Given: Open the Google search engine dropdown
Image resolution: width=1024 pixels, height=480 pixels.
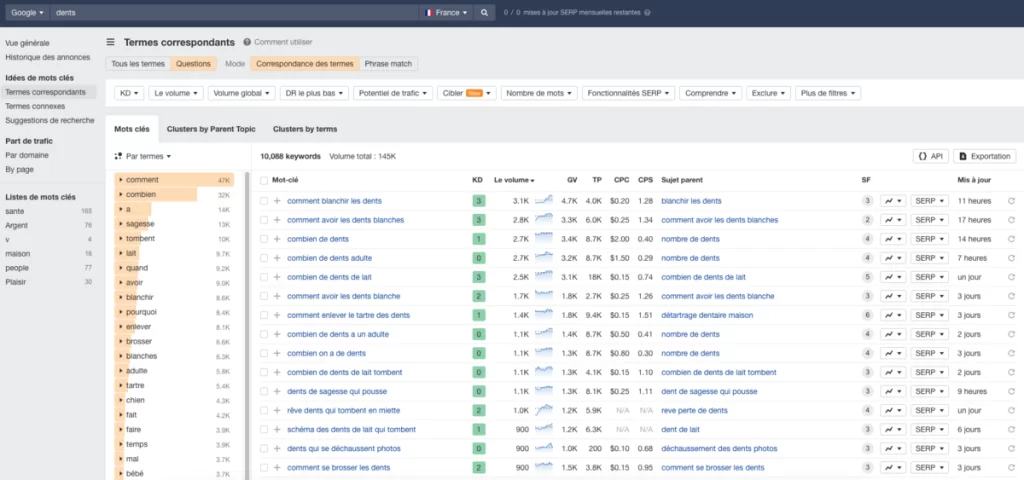Looking at the screenshot, I should (27, 12).
